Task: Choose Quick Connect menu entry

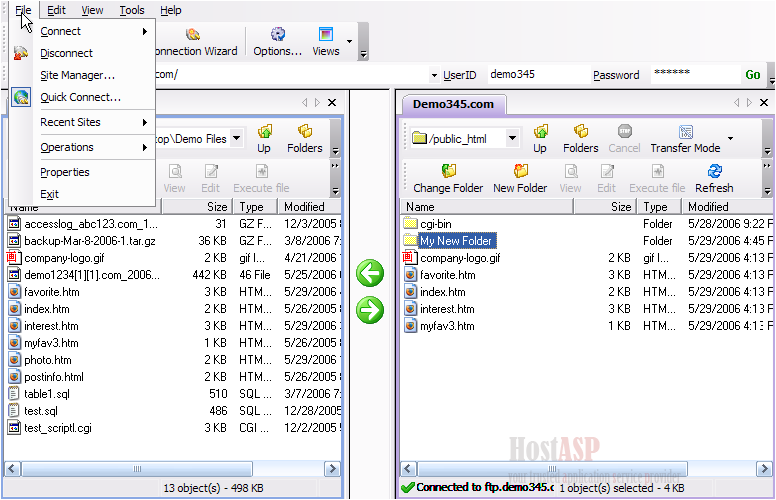Action: 94,97
